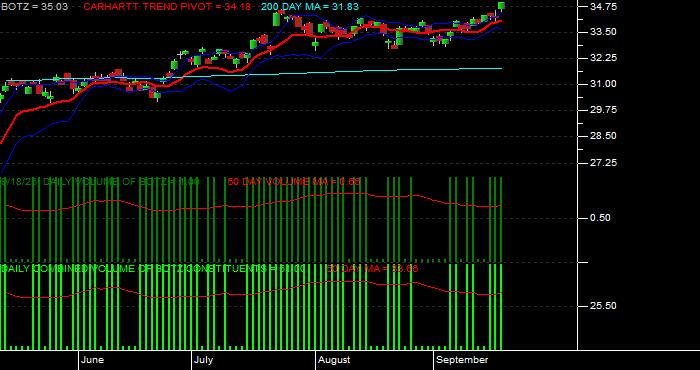
Task: Click the August label on the time axis
Action: click(335, 360)
